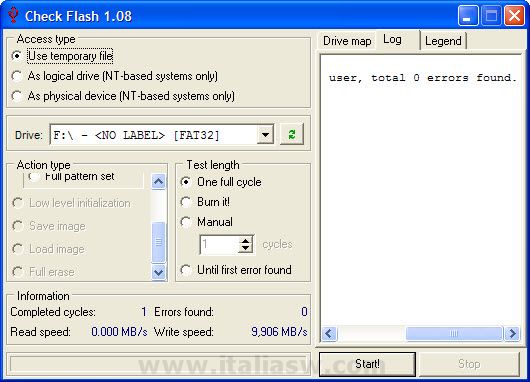Viewport: 530px width, 382px height.
Task: Click the Completed cycles value 1
Action: tap(144, 312)
